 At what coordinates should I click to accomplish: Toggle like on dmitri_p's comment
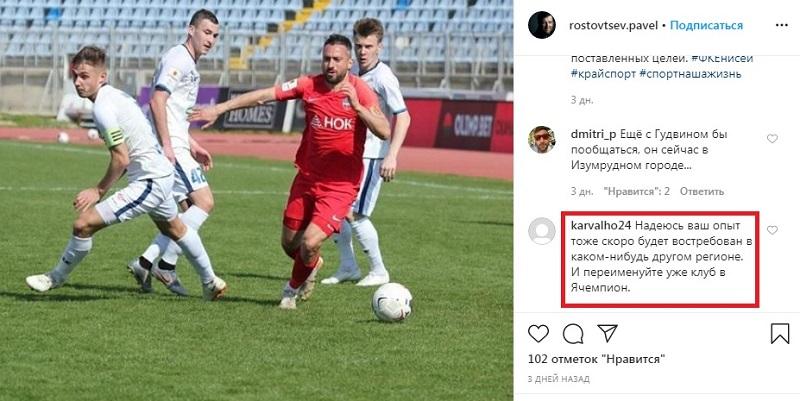[x=772, y=138]
